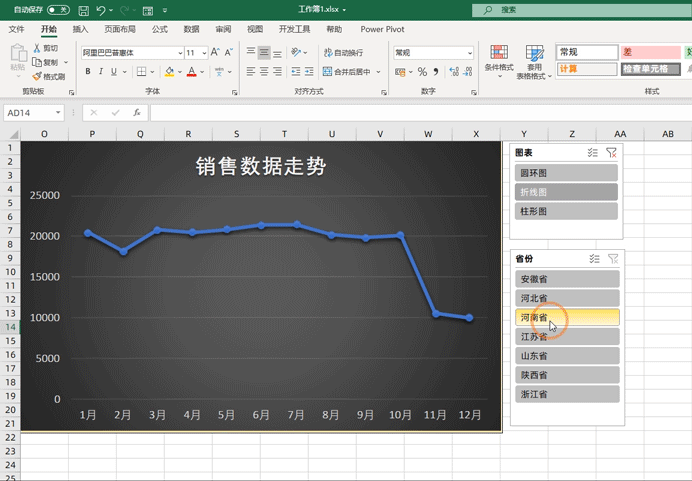This screenshot has width=692, height=481.
Task: Apply the red font color A
Action: point(192,71)
